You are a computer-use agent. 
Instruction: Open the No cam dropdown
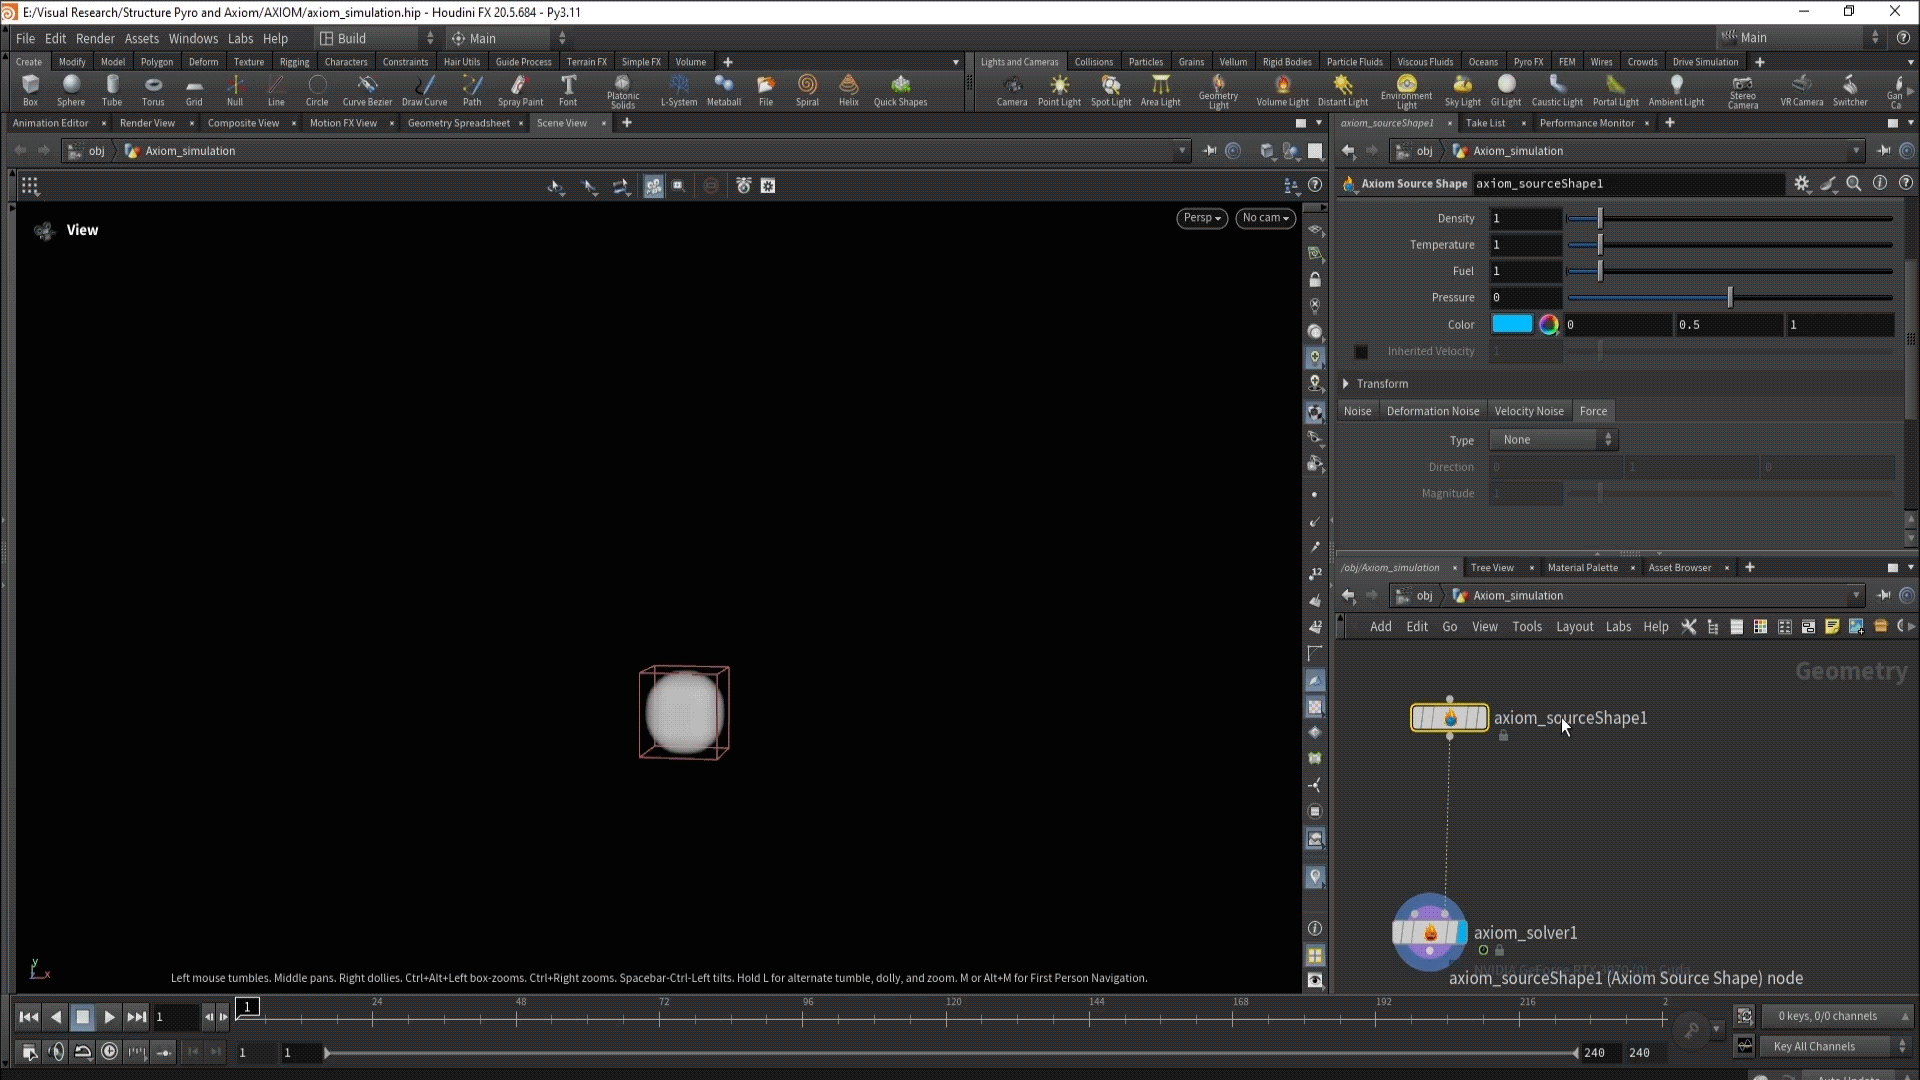pyautogui.click(x=1265, y=218)
